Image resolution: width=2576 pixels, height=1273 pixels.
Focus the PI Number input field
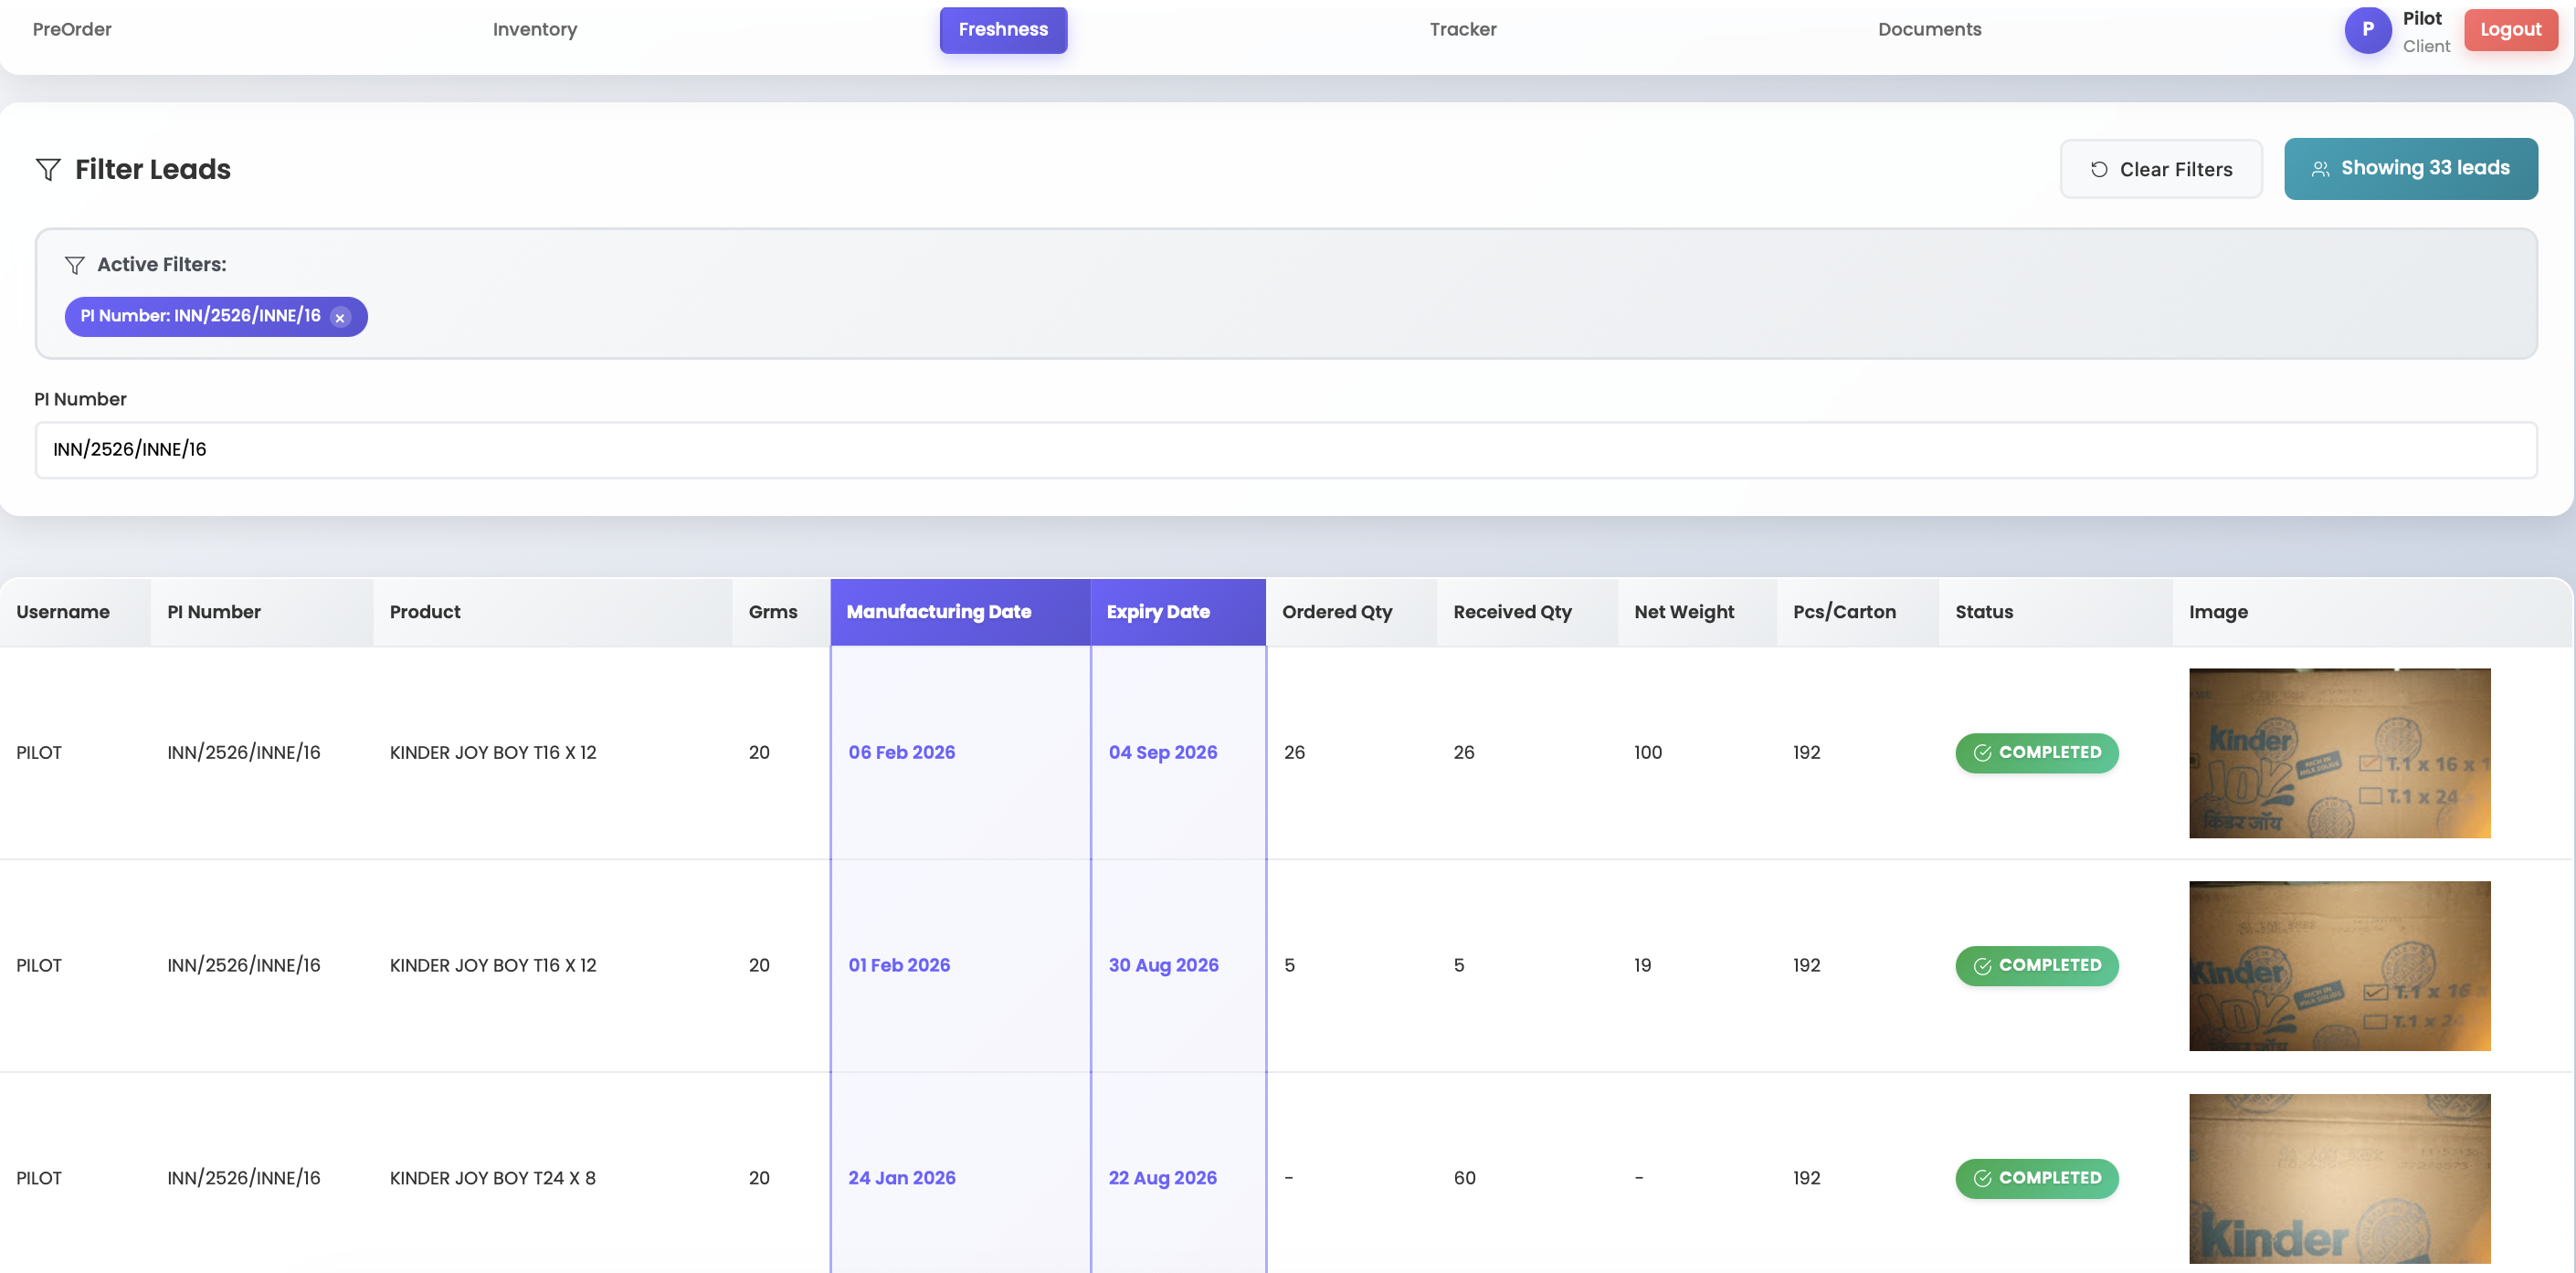tap(1285, 450)
